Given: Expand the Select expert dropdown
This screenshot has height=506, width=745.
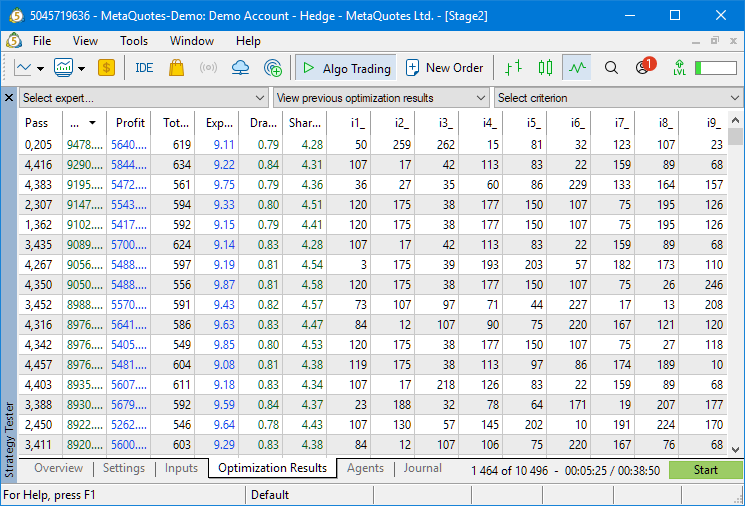Looking at the screenshot, I should [143, 98].
